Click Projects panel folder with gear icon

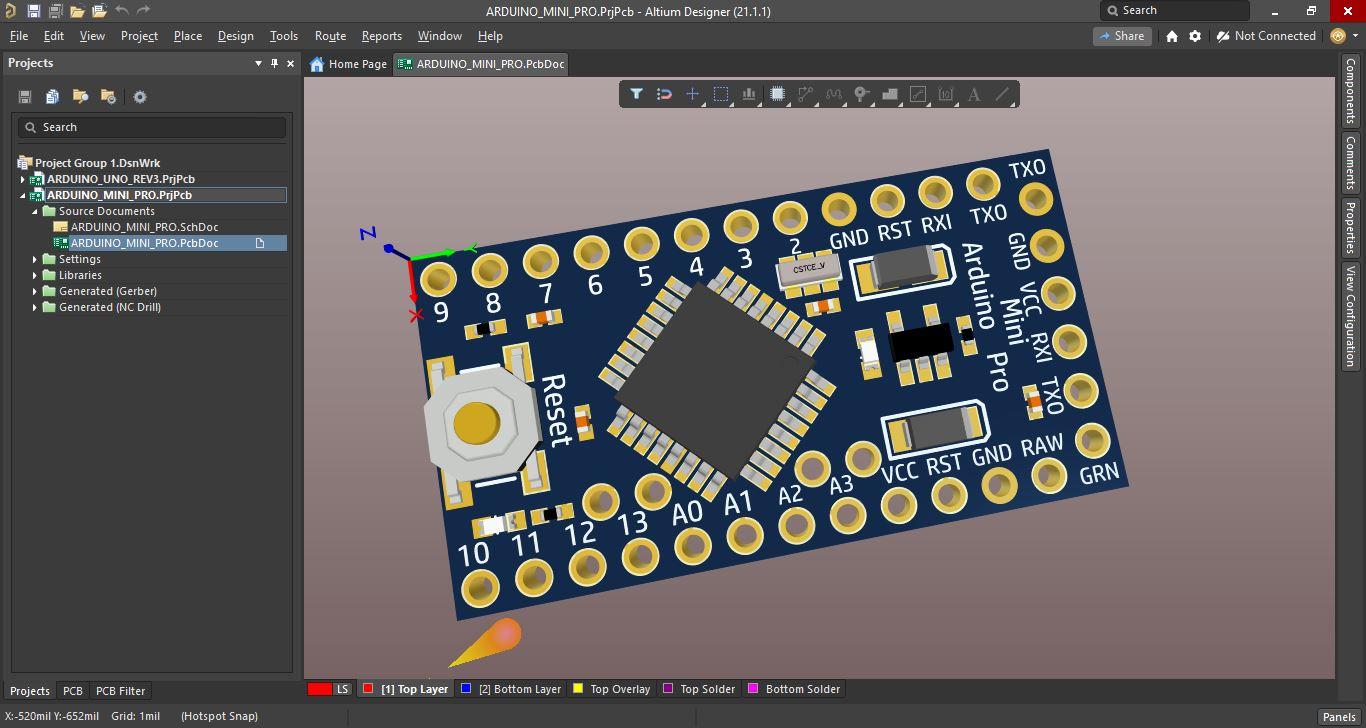coord(108,97)
